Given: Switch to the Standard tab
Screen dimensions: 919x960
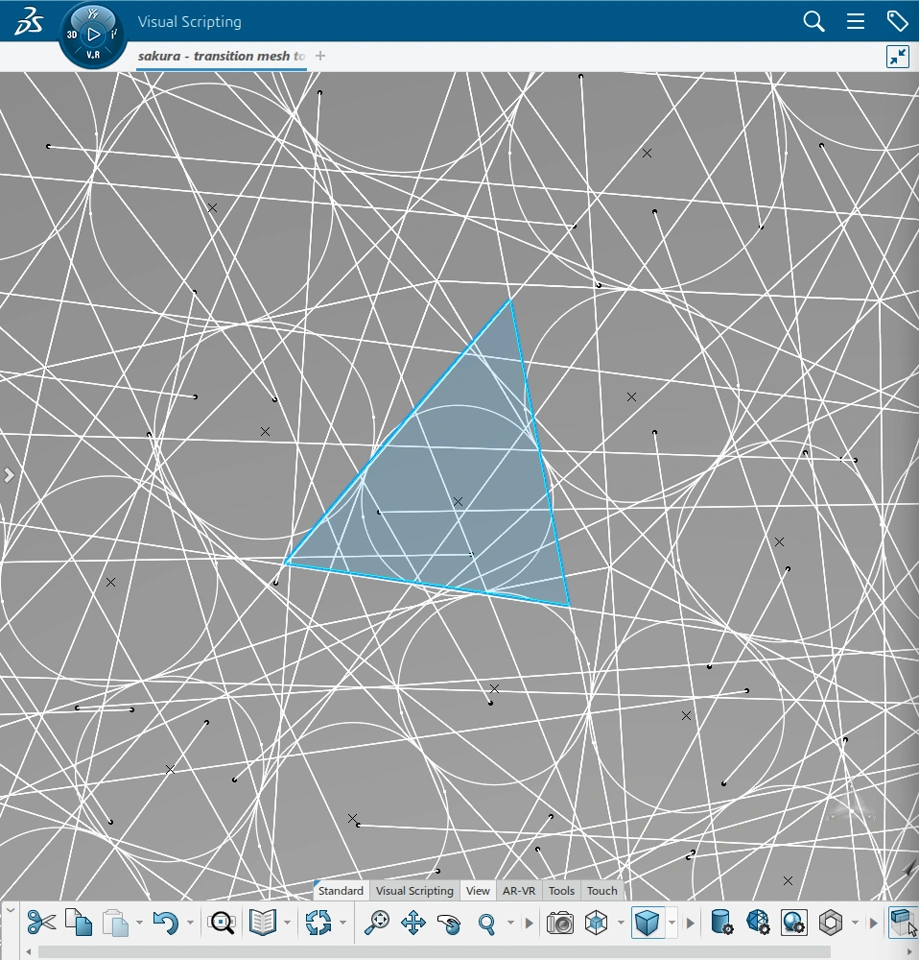Looking at the screenshot, I should 341,891.
